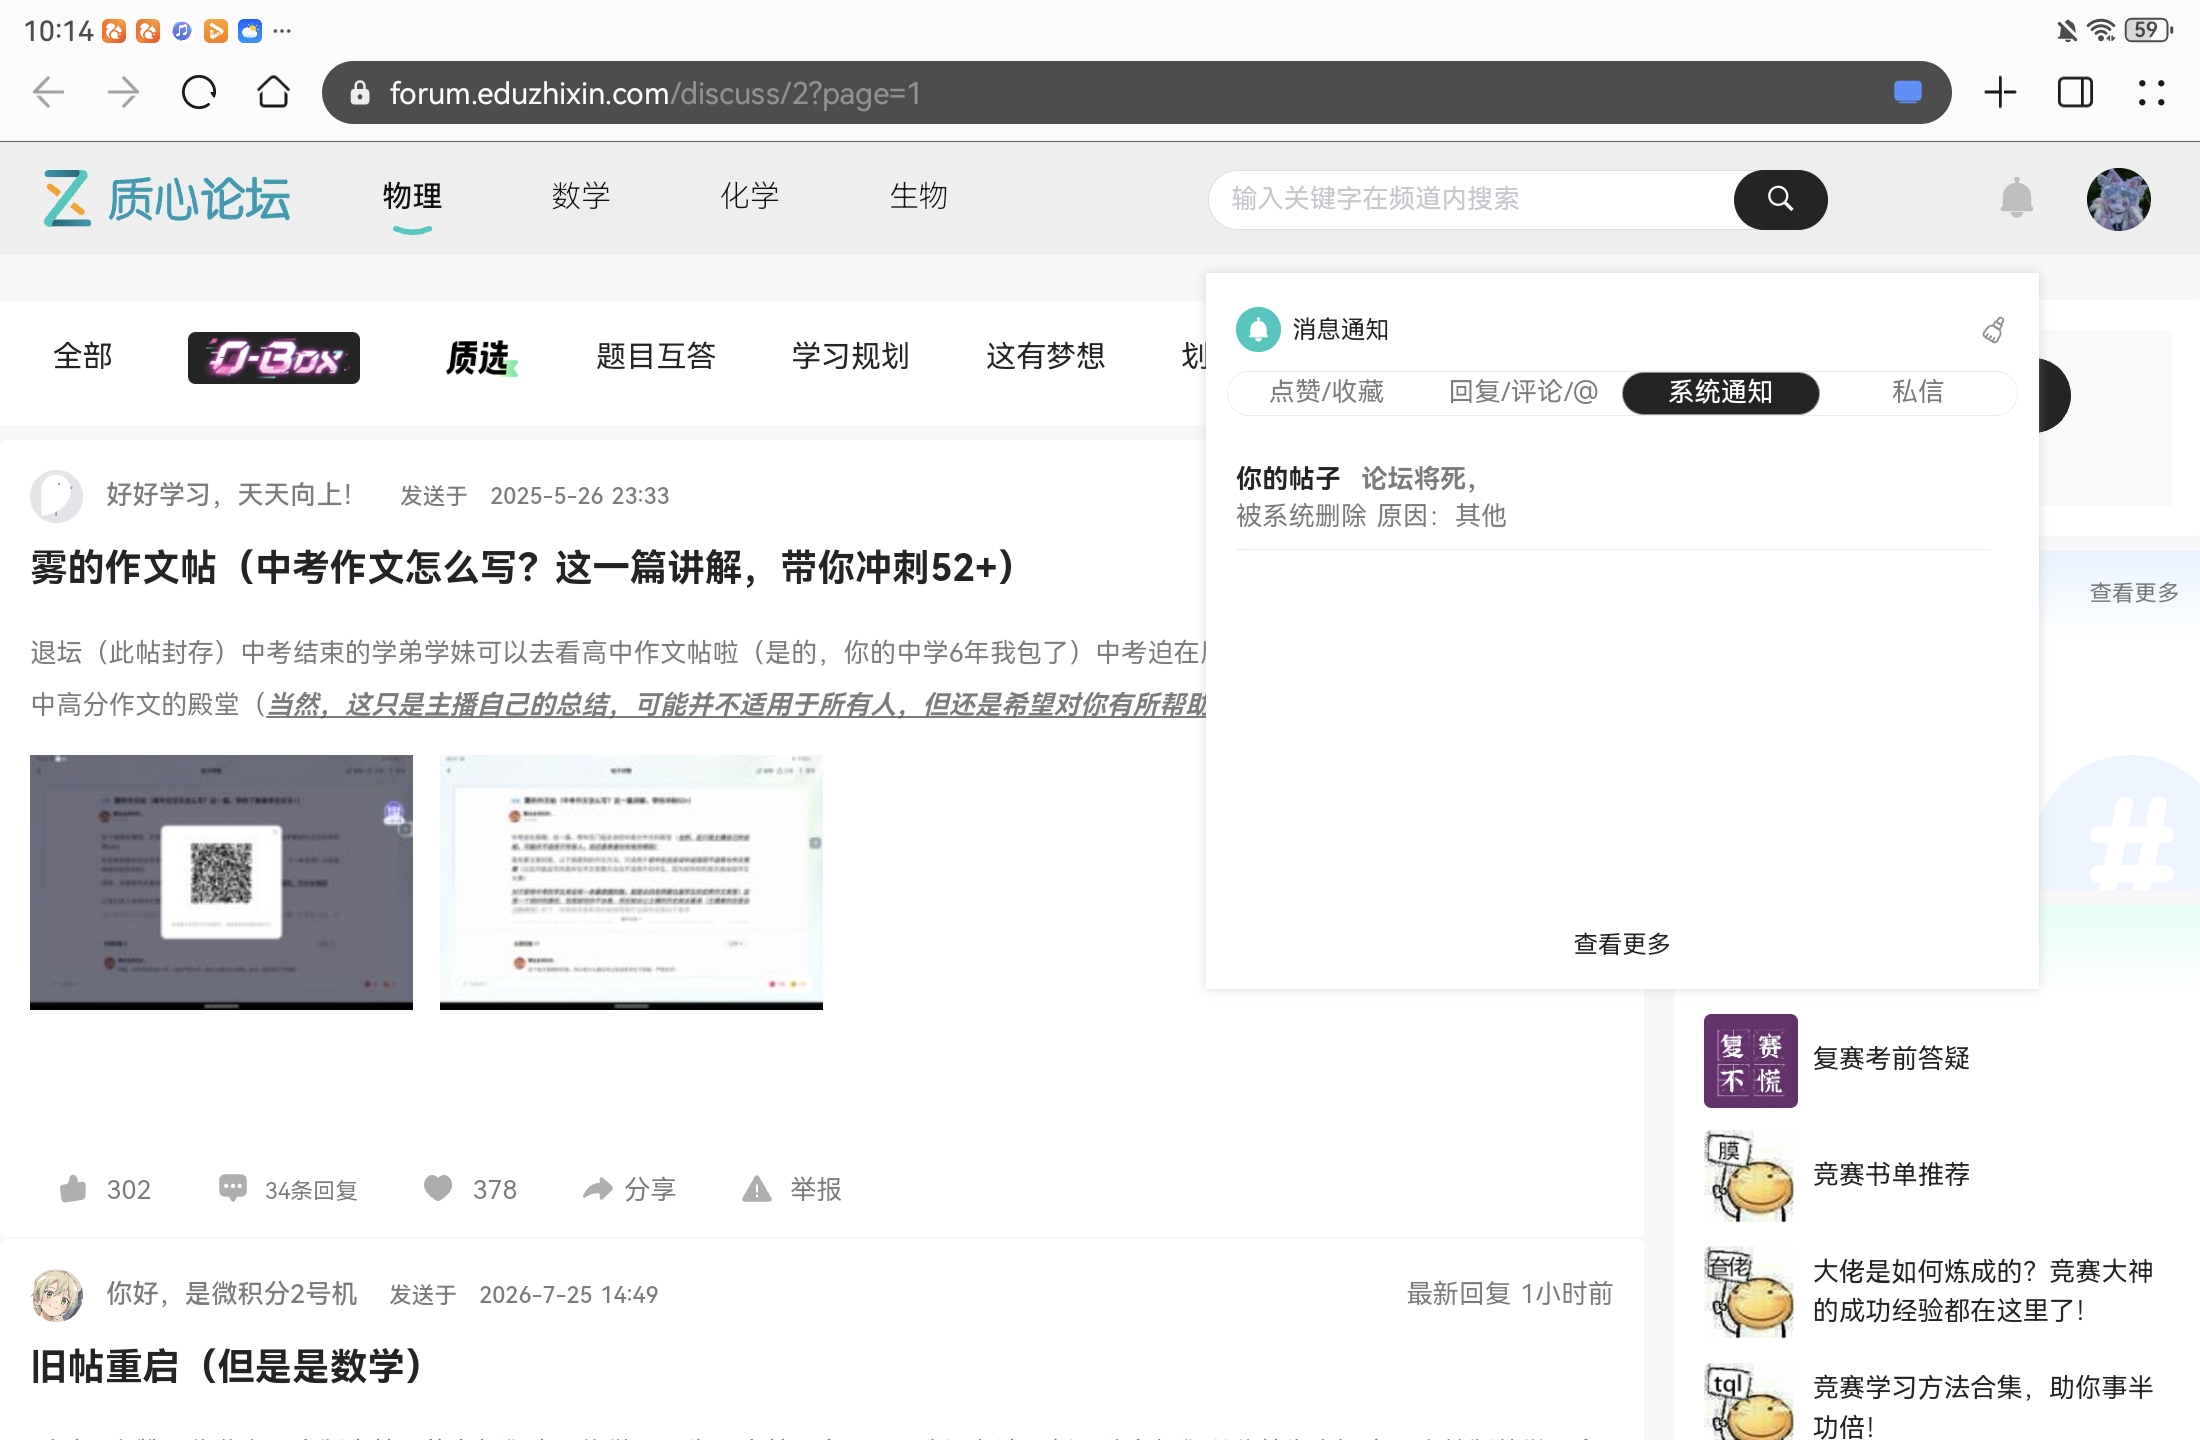Select the 学习规划 category
Screen dimensions: 2200x1440
(851, 356)
